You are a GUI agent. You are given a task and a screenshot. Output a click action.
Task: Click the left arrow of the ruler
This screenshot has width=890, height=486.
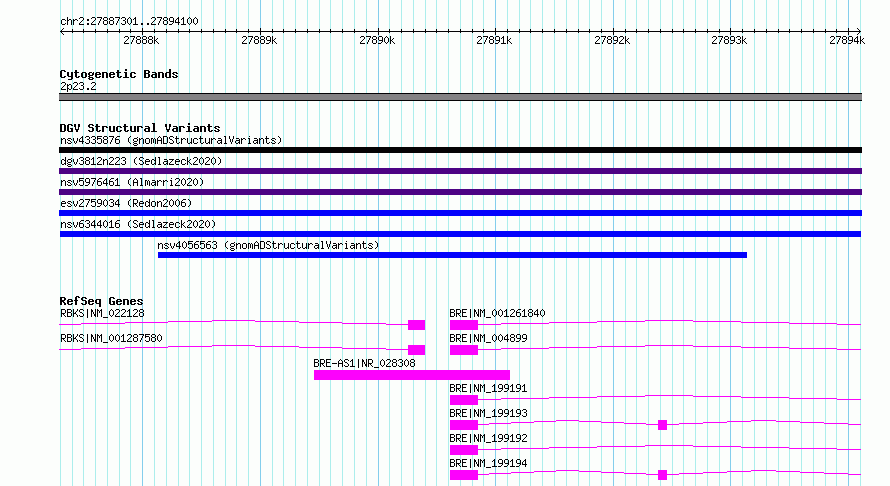62,31
